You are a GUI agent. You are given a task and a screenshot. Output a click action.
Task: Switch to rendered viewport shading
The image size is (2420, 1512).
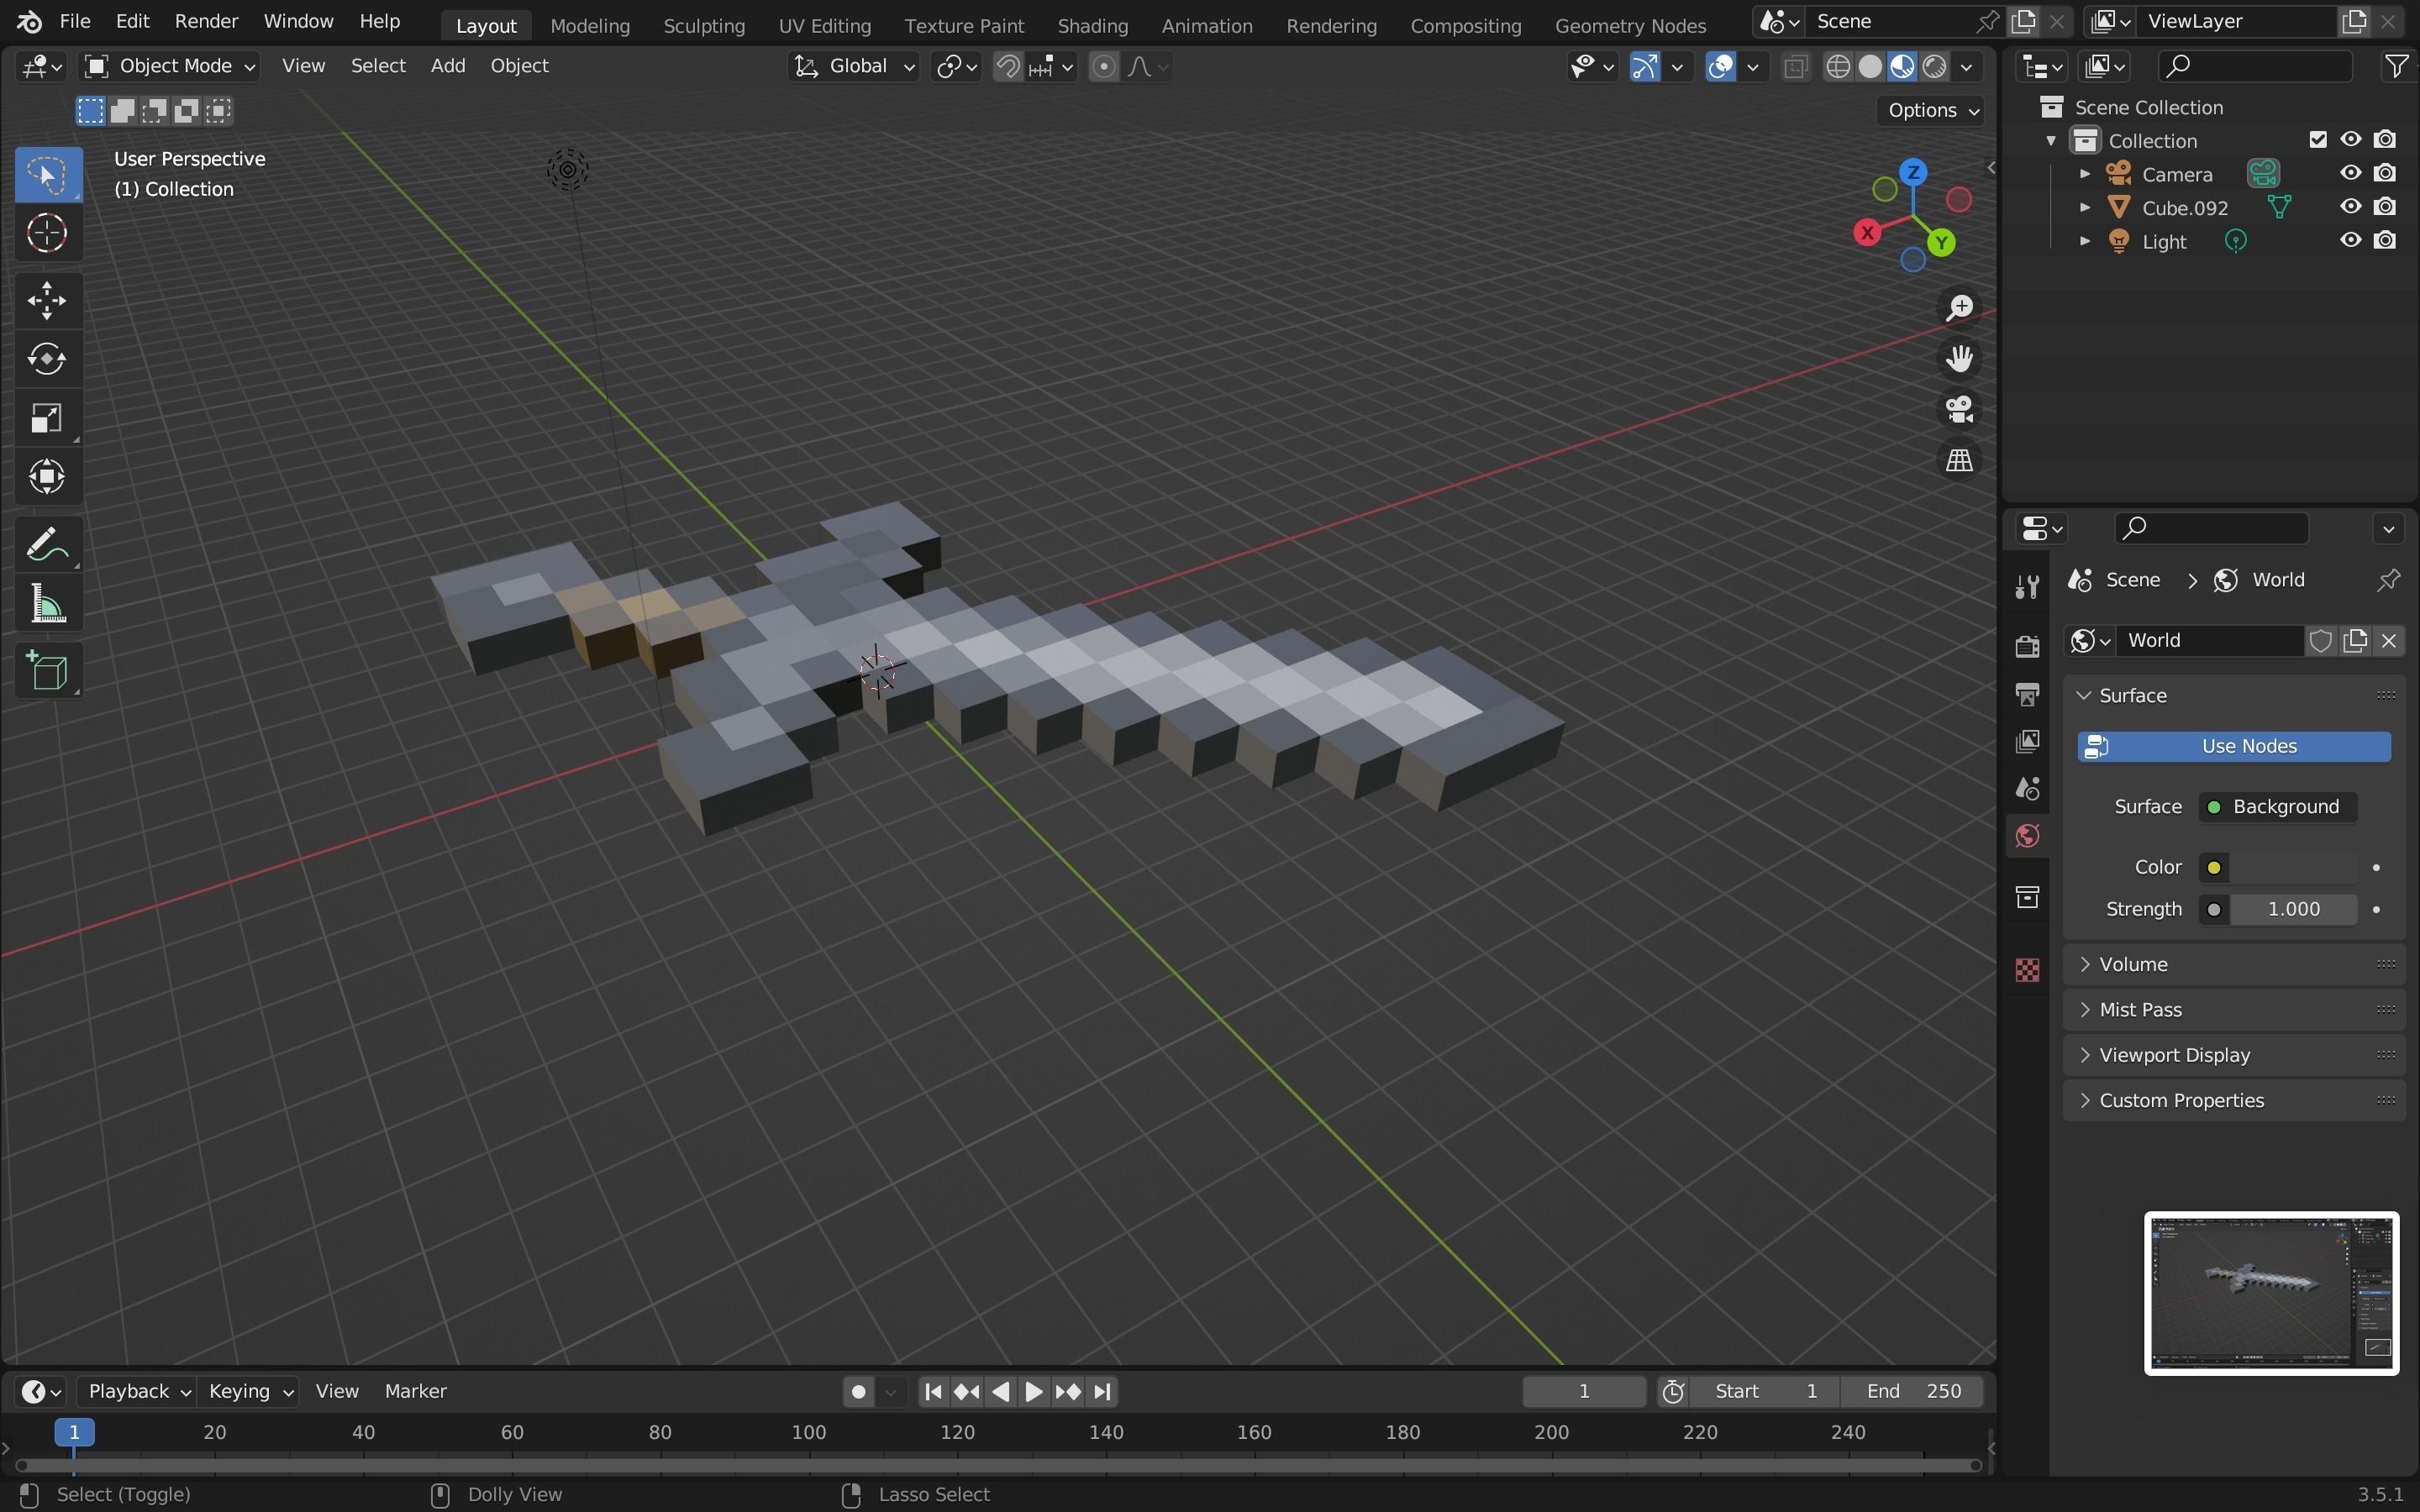(x=1935, y=67)
